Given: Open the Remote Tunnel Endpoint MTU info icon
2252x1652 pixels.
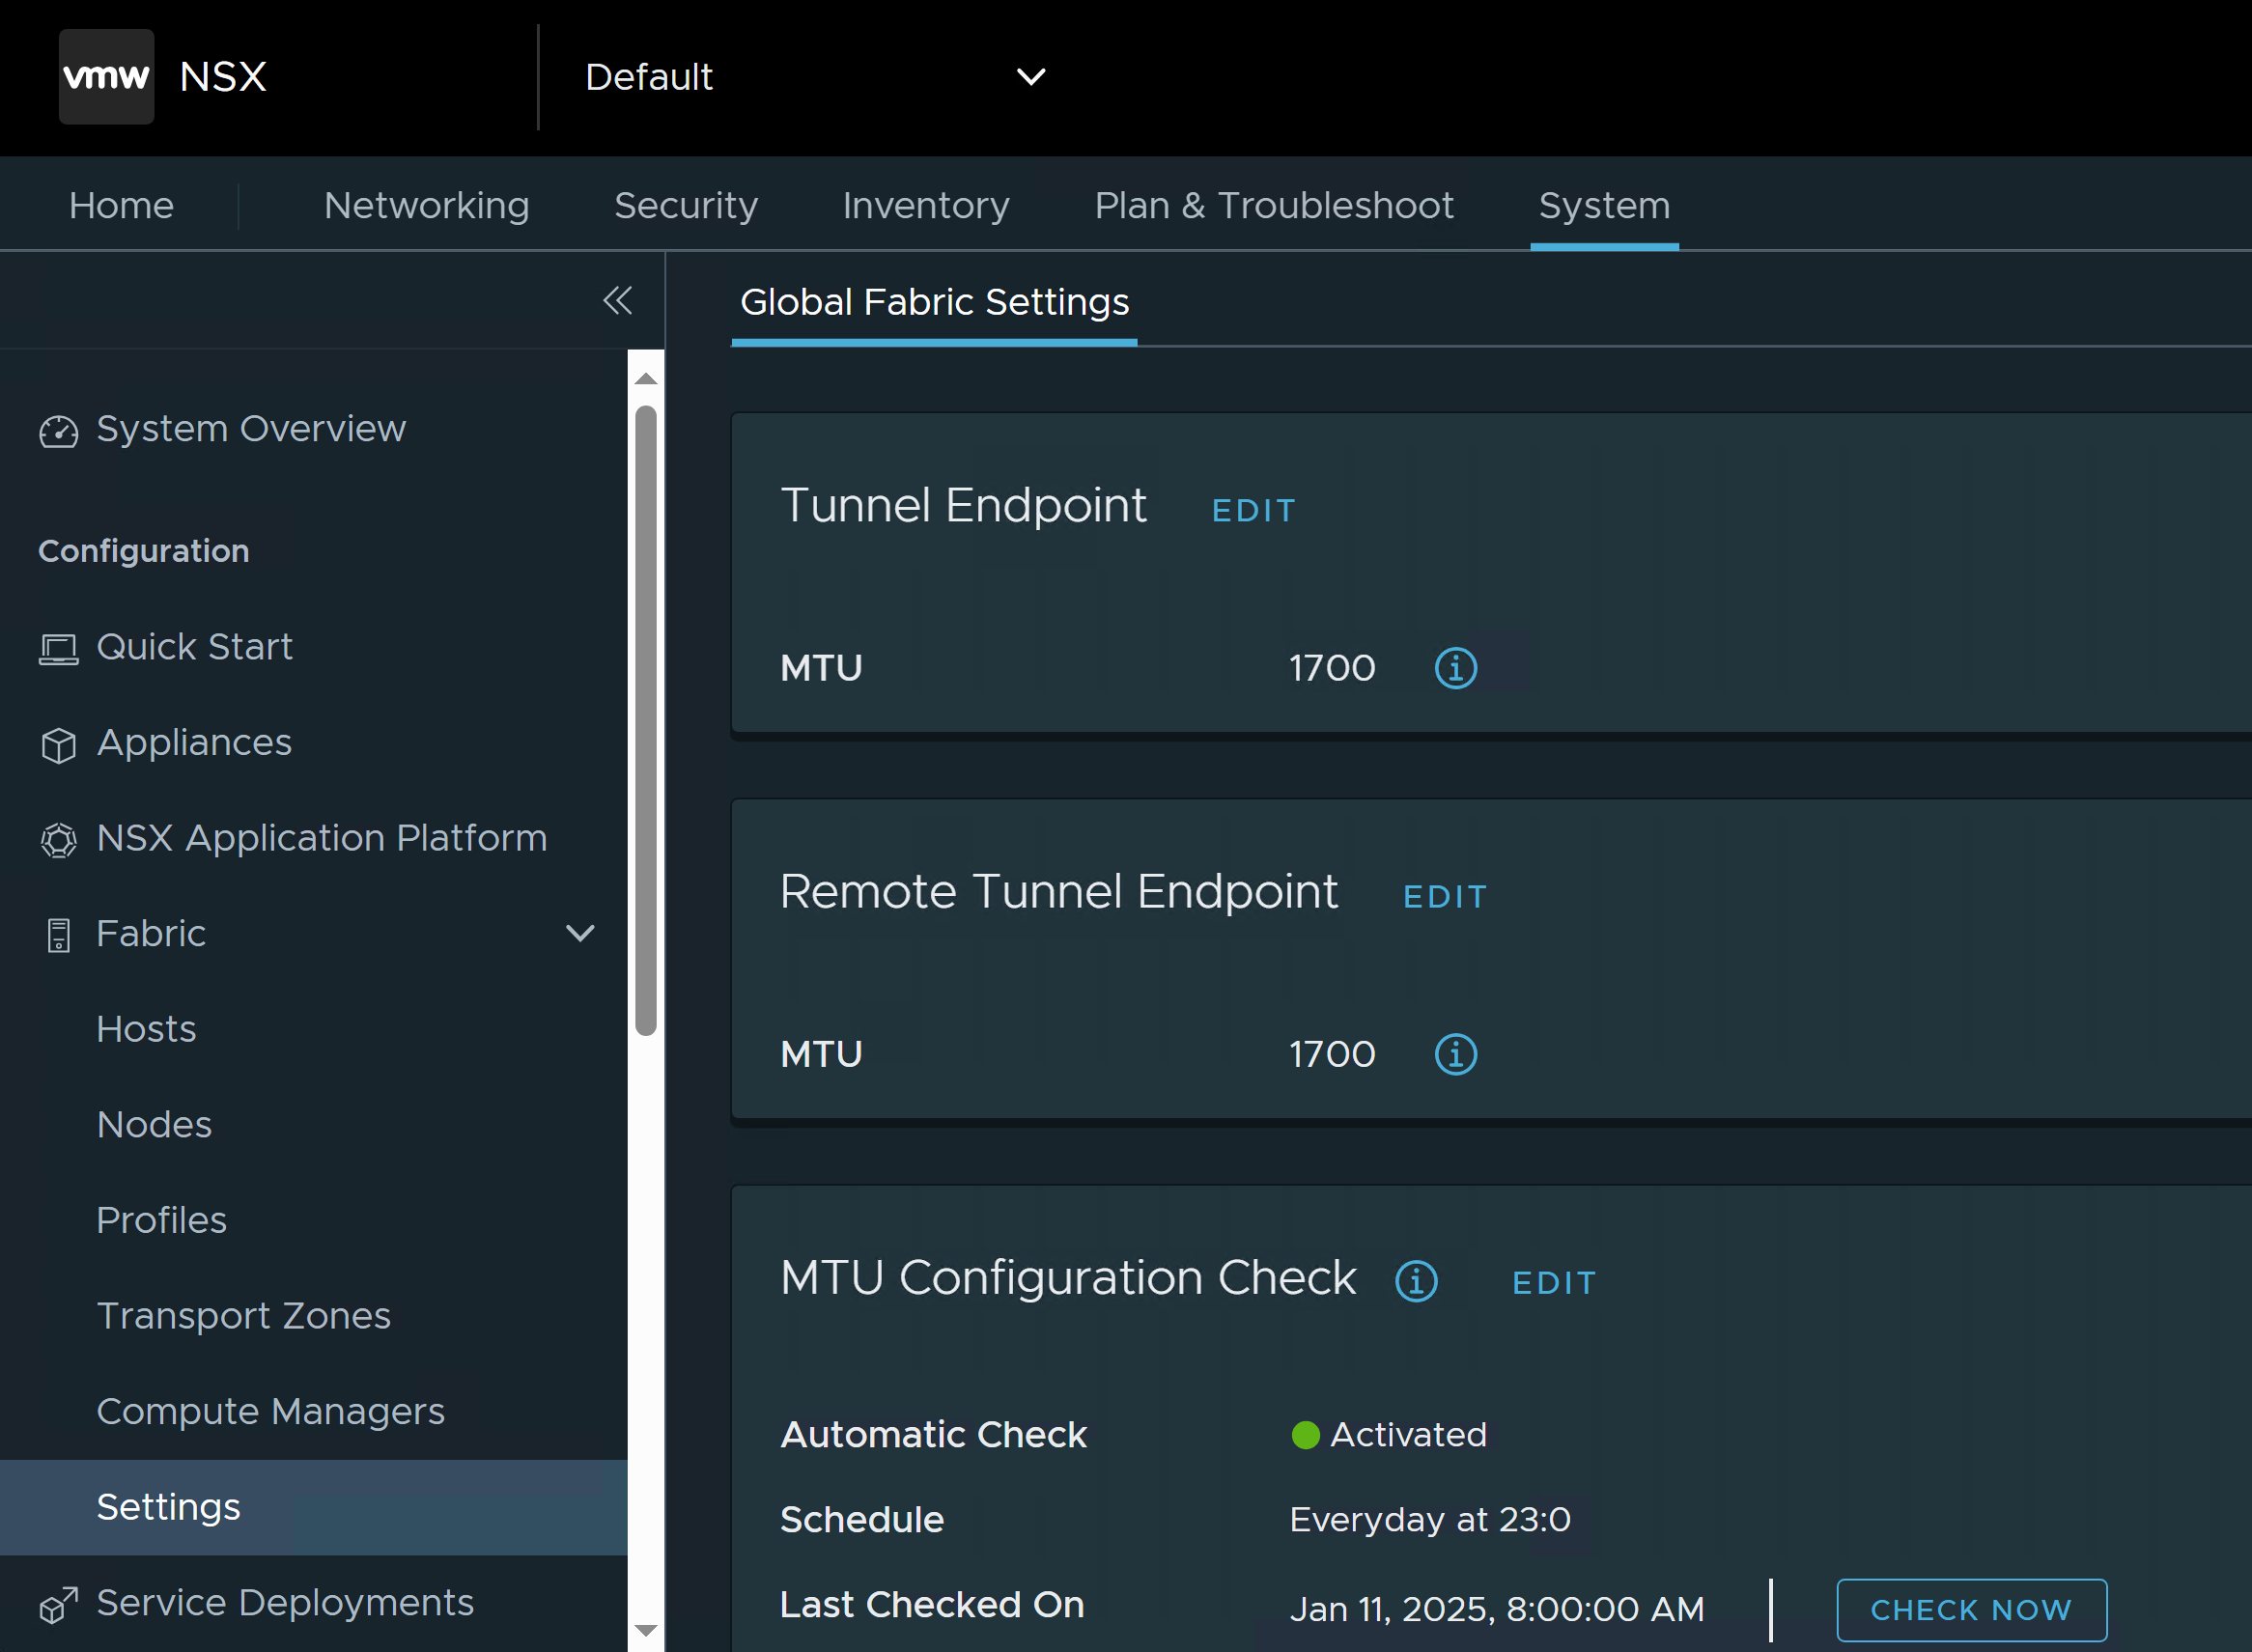Looking at the screenshot, I should 1455,1054.
